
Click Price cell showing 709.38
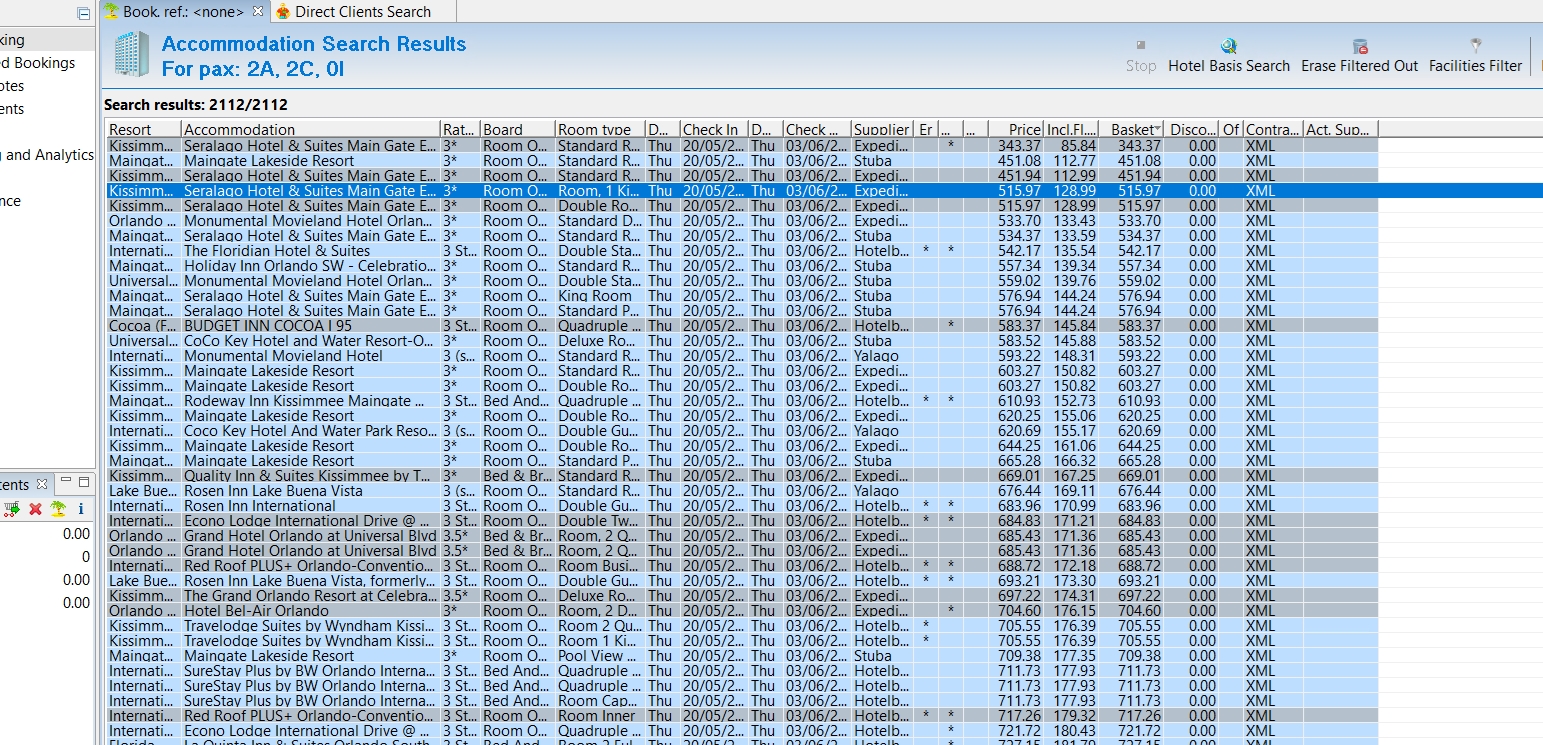pyautogui.click(x=1016, y=655)
